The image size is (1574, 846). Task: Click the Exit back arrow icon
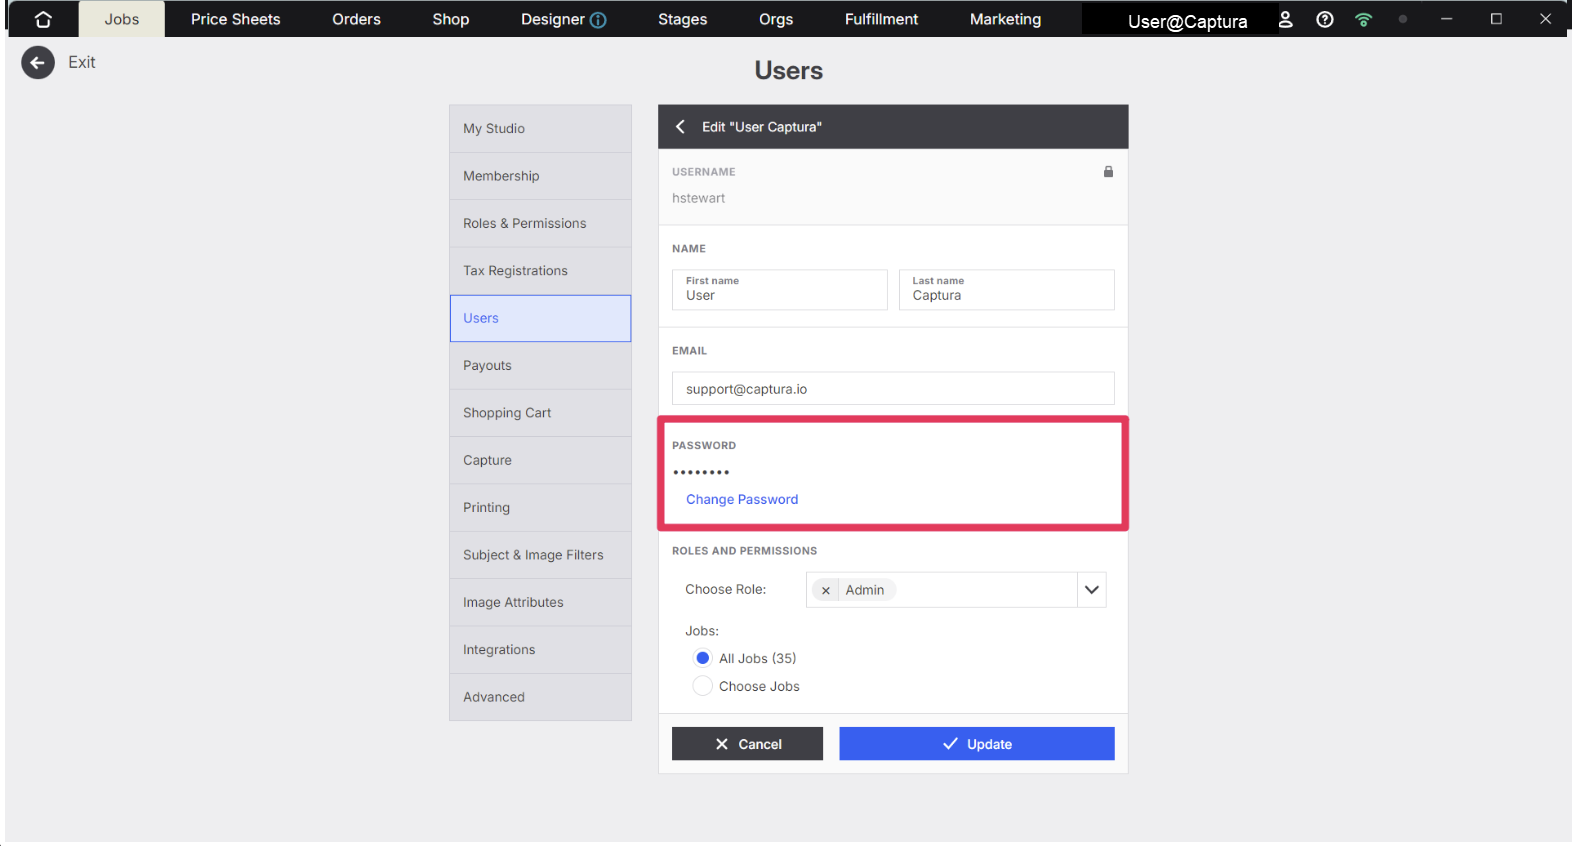coord(38,63)
